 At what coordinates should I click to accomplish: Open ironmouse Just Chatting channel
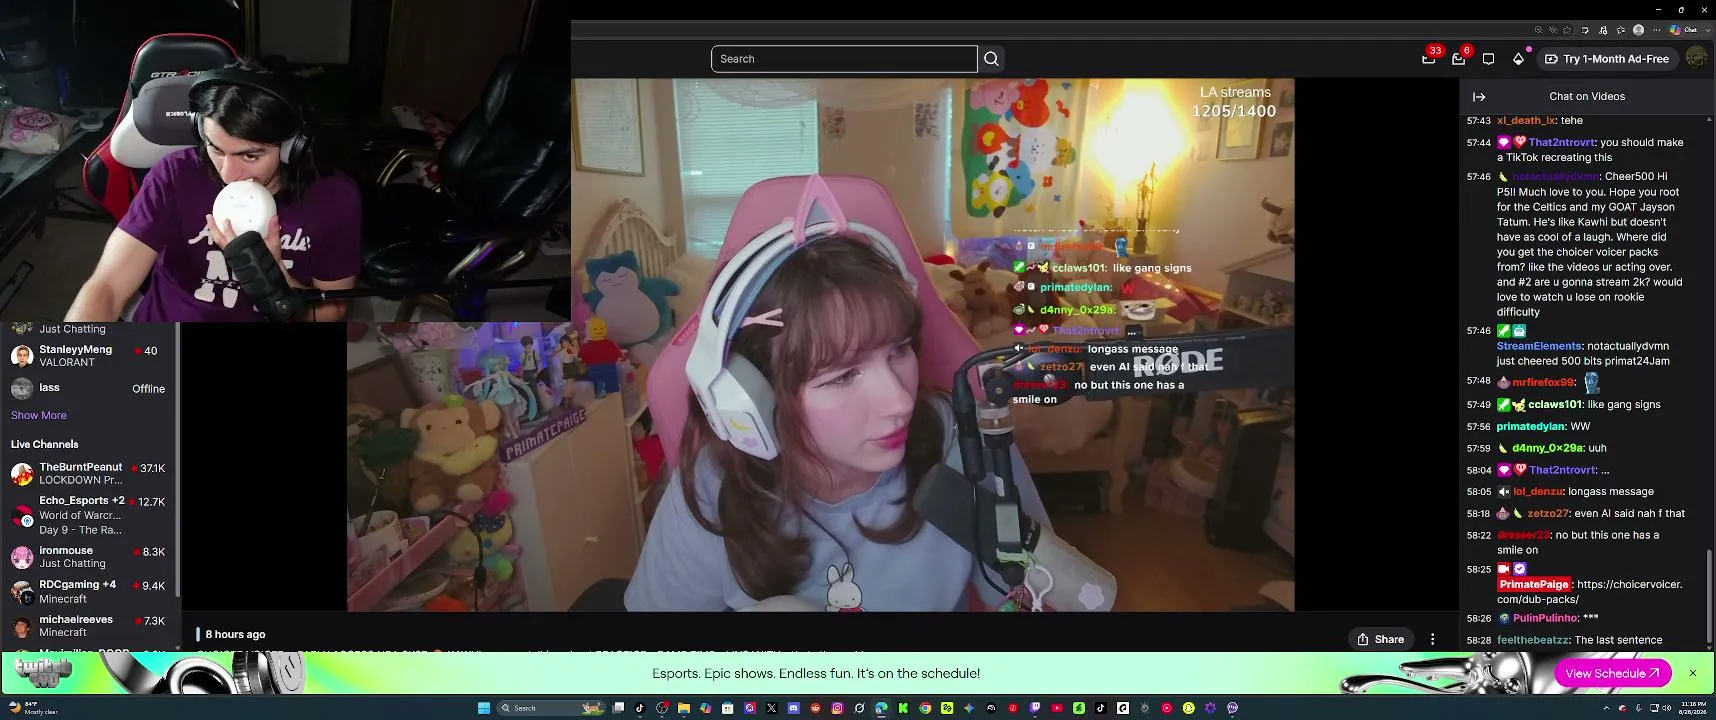tap(88, 557)
